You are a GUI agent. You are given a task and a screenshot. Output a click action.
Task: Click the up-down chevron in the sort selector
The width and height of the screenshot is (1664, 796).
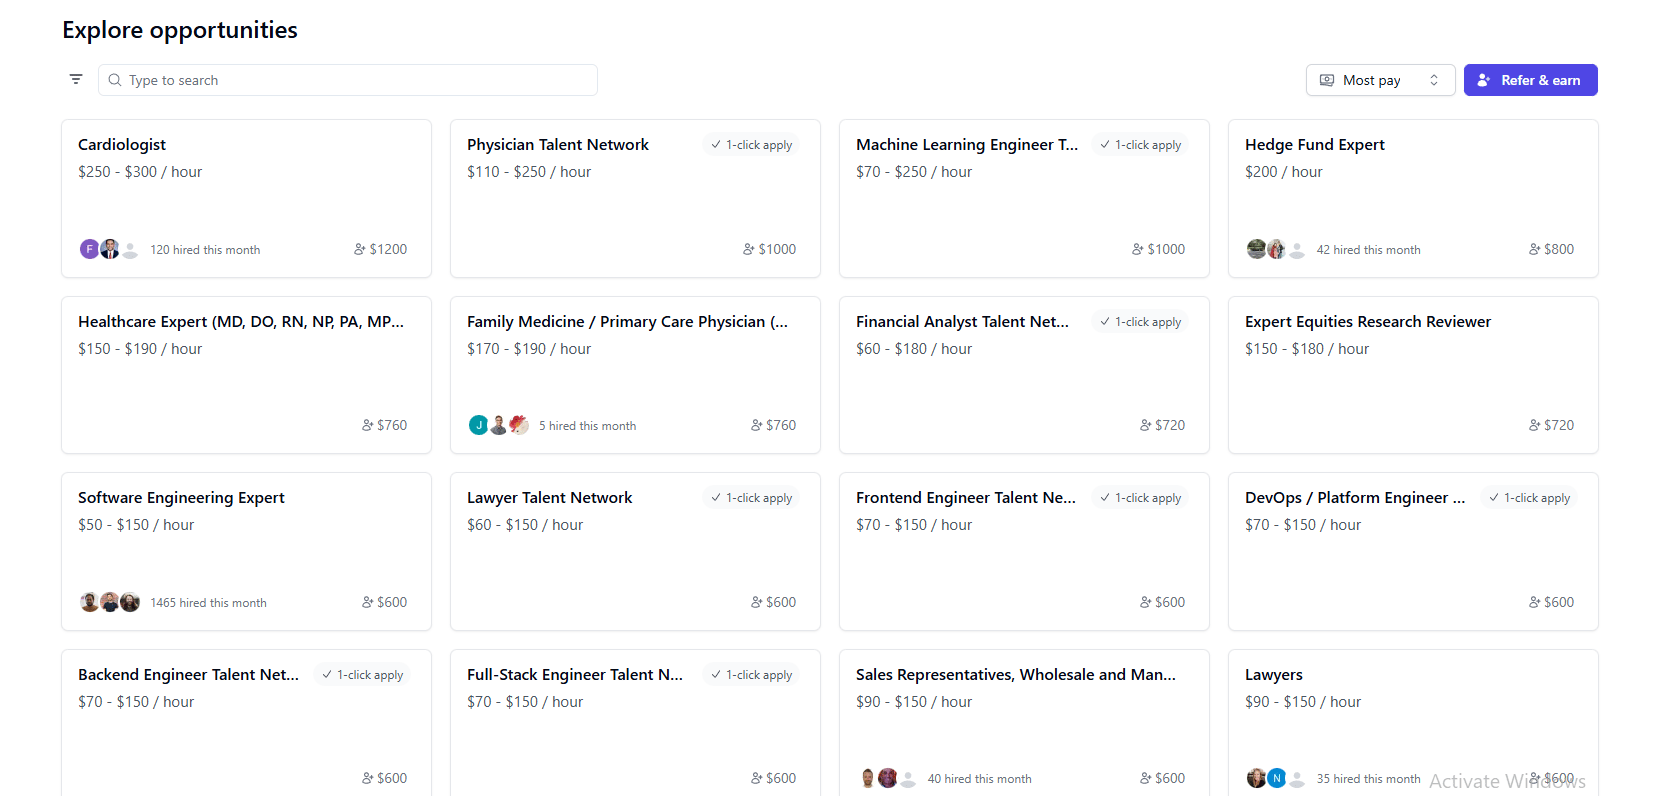click(1434, 80)
